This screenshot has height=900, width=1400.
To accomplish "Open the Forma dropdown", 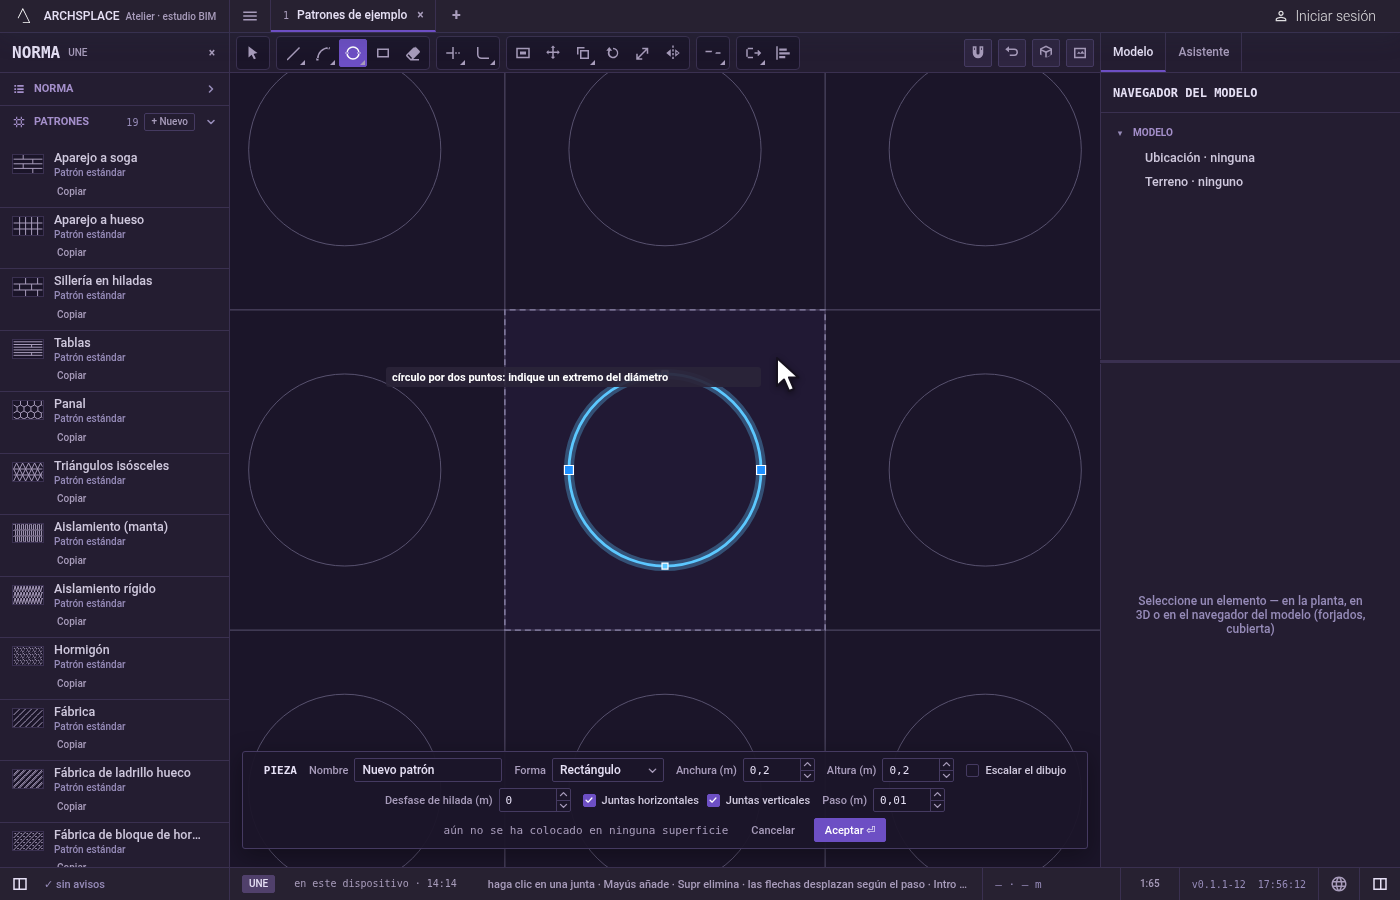I will tap(607, 770).
